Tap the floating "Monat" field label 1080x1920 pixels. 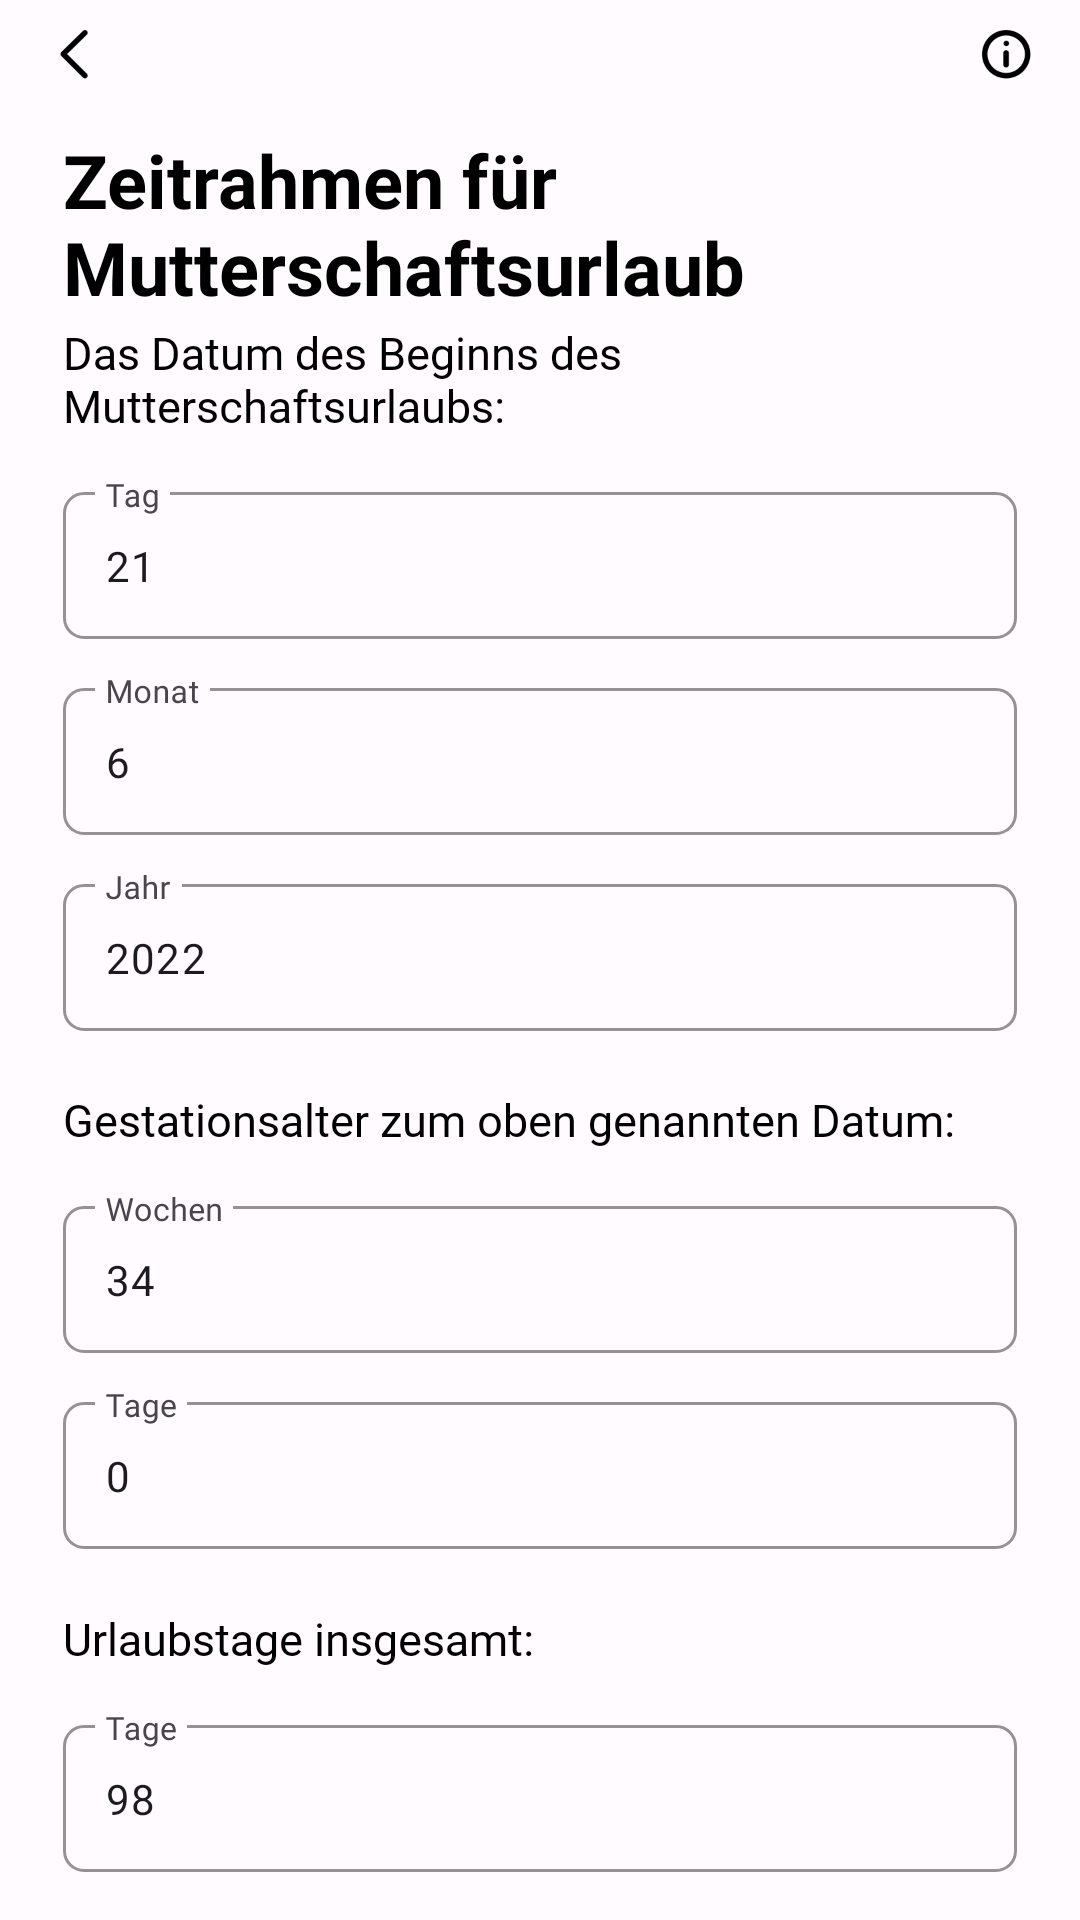click(x=152, y=692)
